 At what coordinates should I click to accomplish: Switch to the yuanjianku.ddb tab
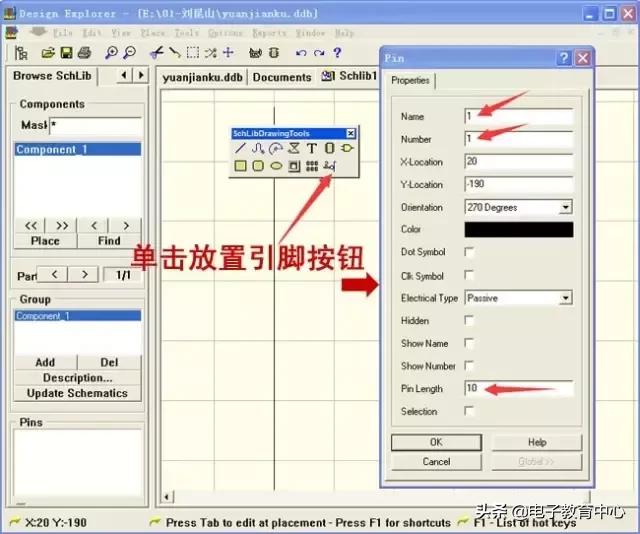202,77
